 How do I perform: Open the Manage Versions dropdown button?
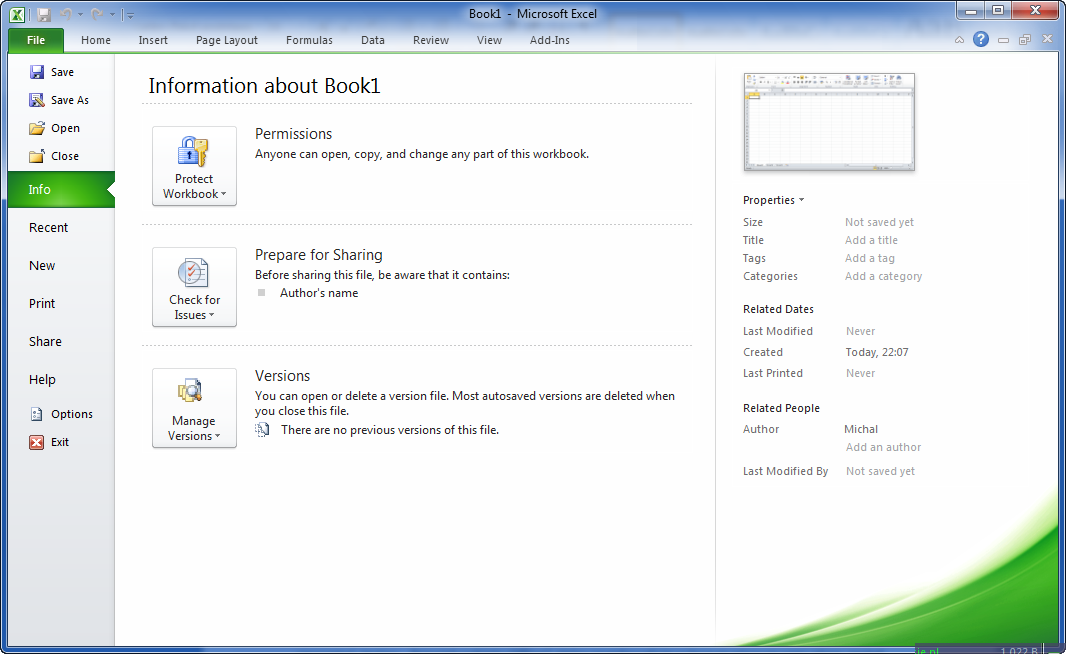[x=194, y=408]
